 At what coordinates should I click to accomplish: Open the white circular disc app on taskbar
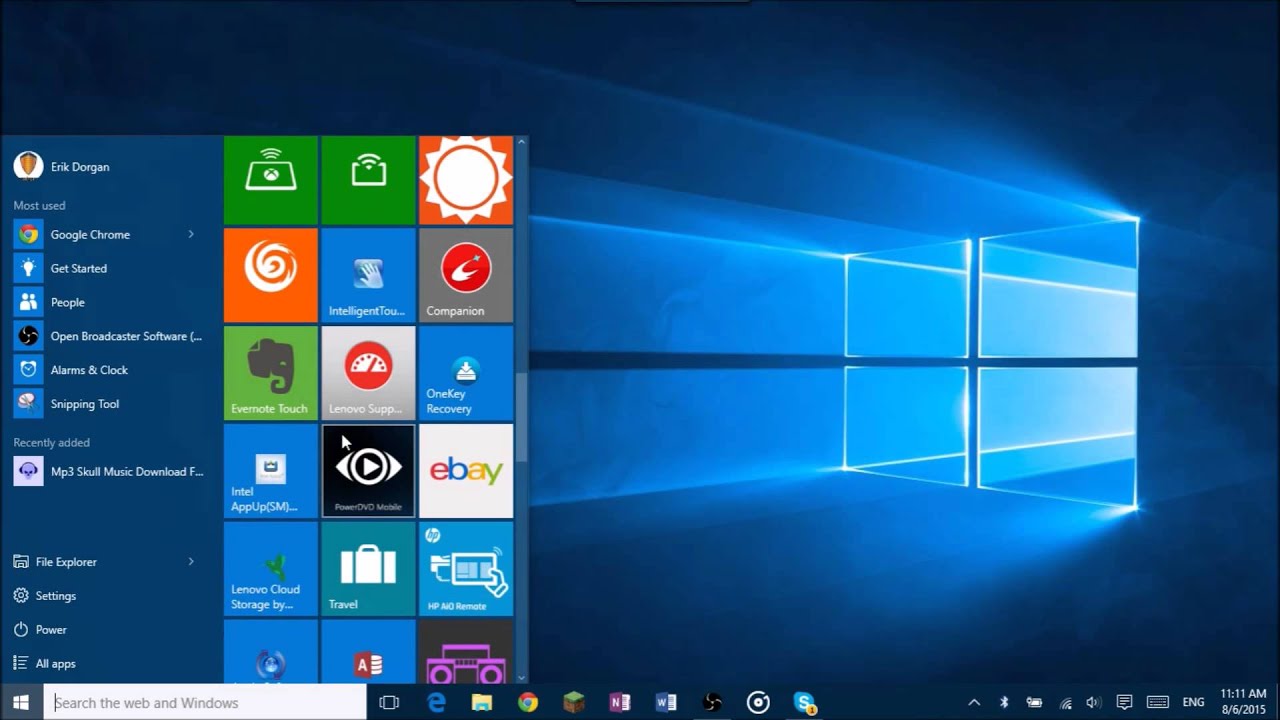click(x=758, y=702)
